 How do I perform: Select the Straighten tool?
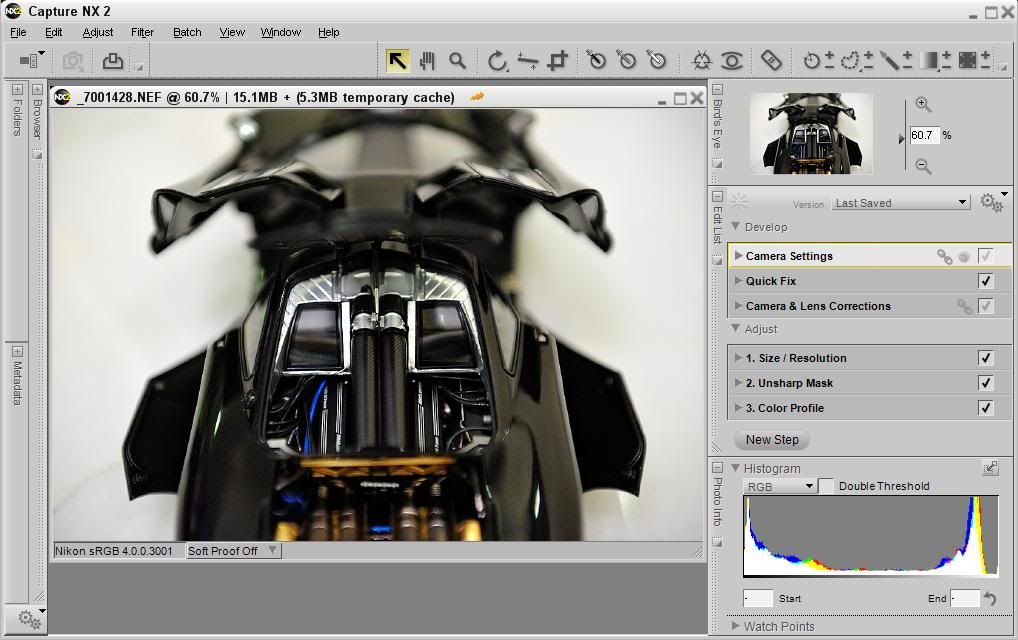click(528, 61)
